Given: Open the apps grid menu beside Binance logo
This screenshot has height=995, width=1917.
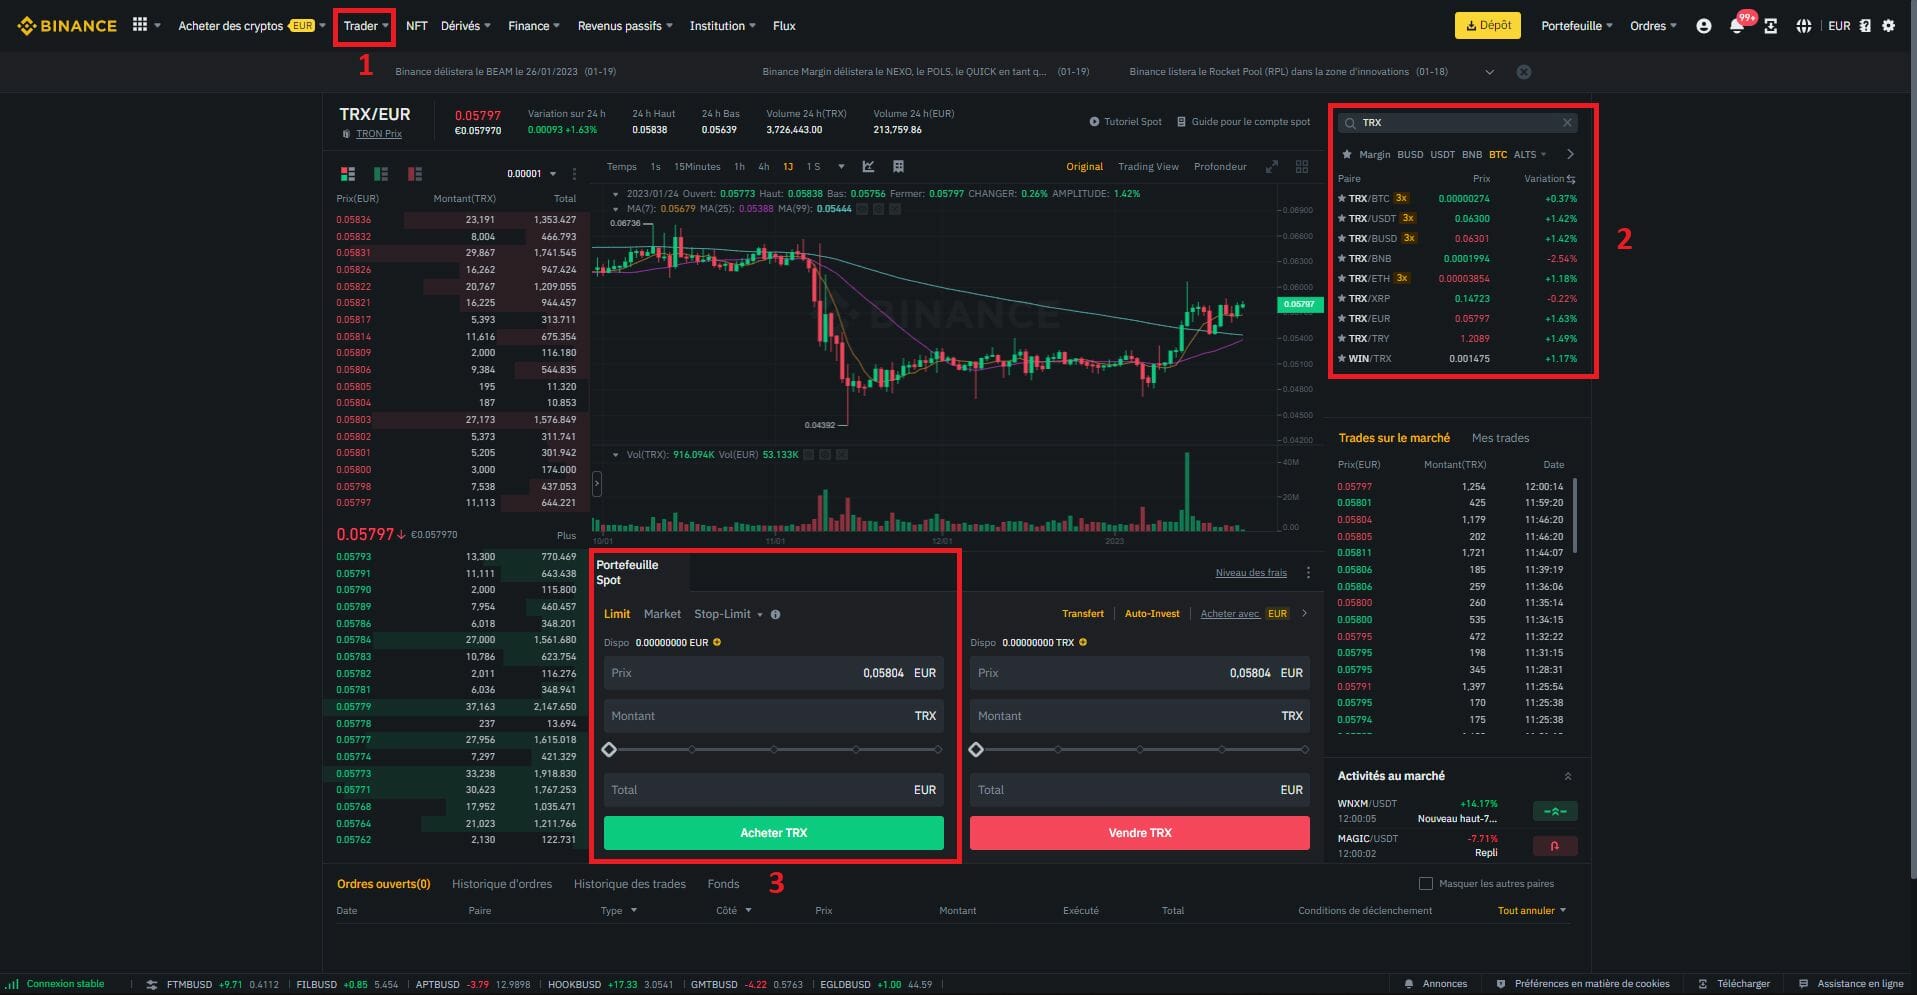Looking at the screenshot, I should (x=140, y=25).
